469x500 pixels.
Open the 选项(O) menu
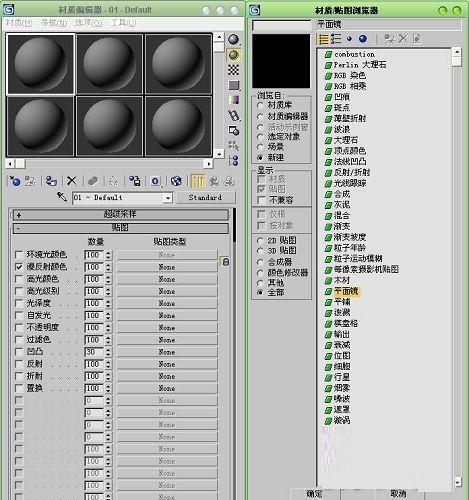pos(88,23)
